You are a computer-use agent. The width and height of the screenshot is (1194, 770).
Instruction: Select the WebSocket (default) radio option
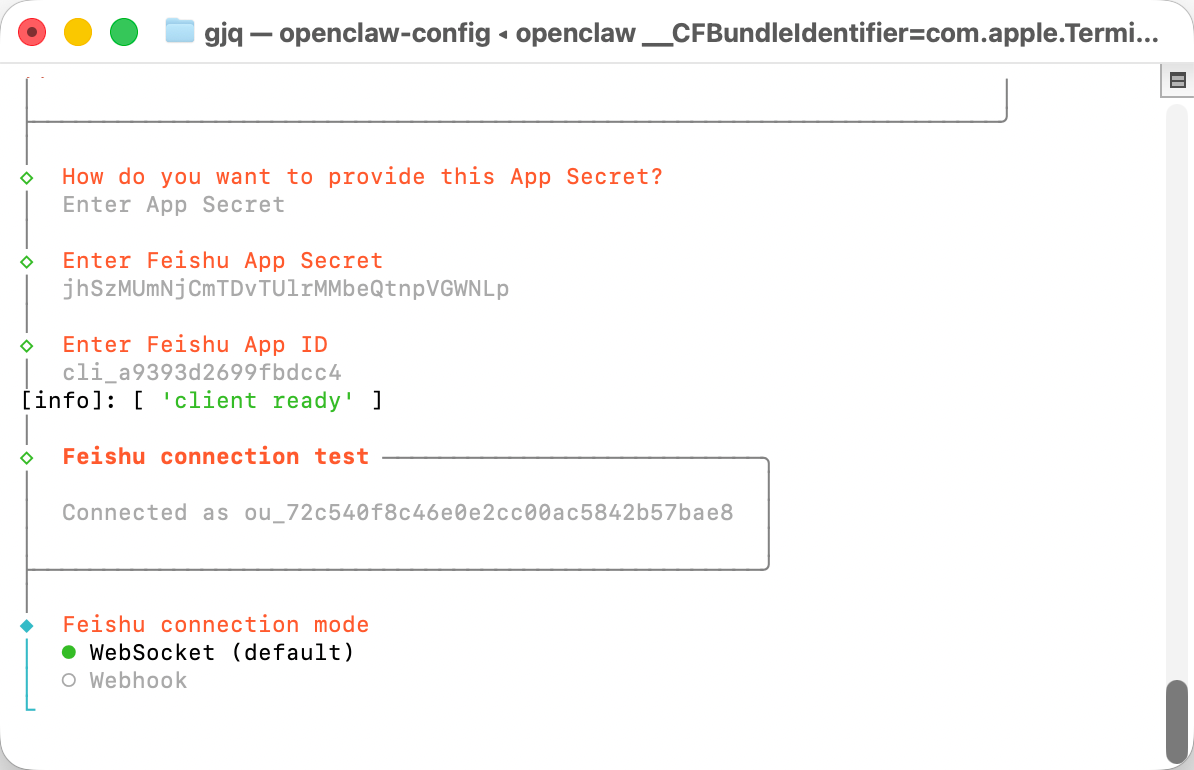69,652
